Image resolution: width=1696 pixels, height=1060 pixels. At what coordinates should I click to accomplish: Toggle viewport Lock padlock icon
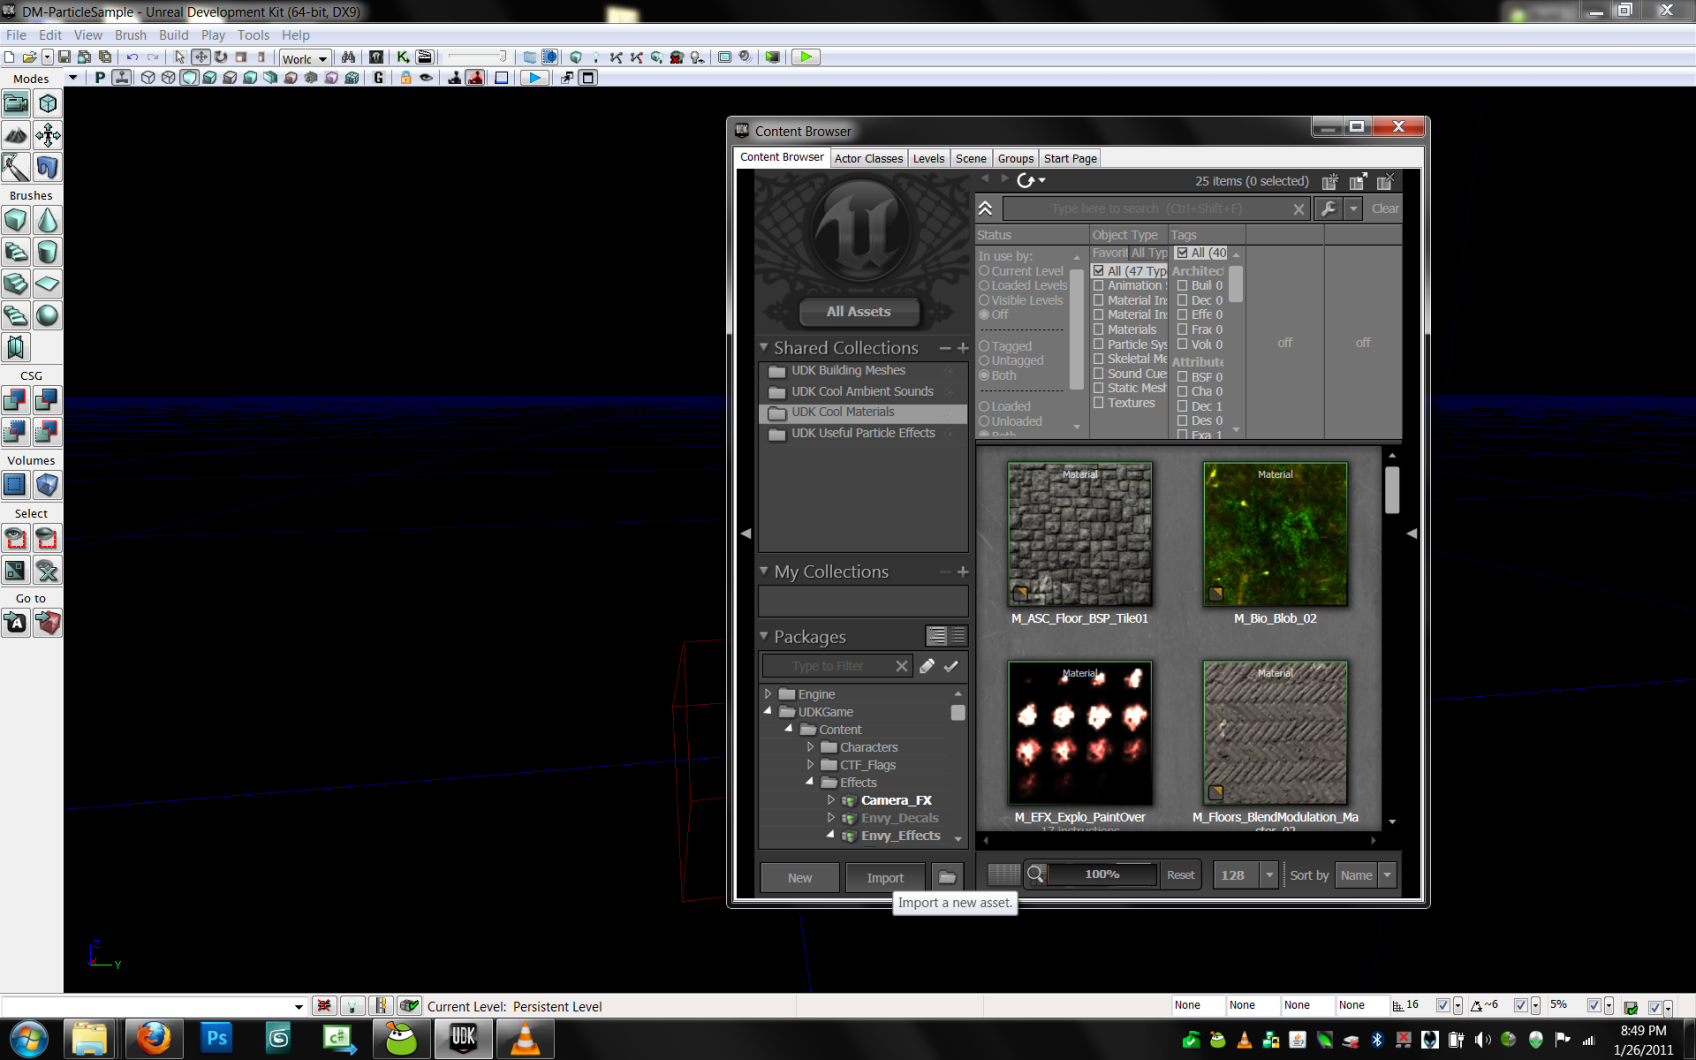(405, 77)
